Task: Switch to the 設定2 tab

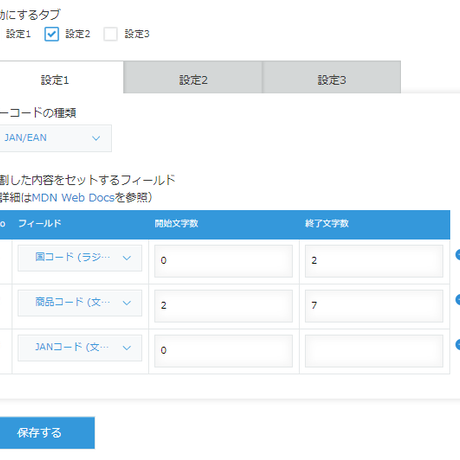Action: point(193,77)
